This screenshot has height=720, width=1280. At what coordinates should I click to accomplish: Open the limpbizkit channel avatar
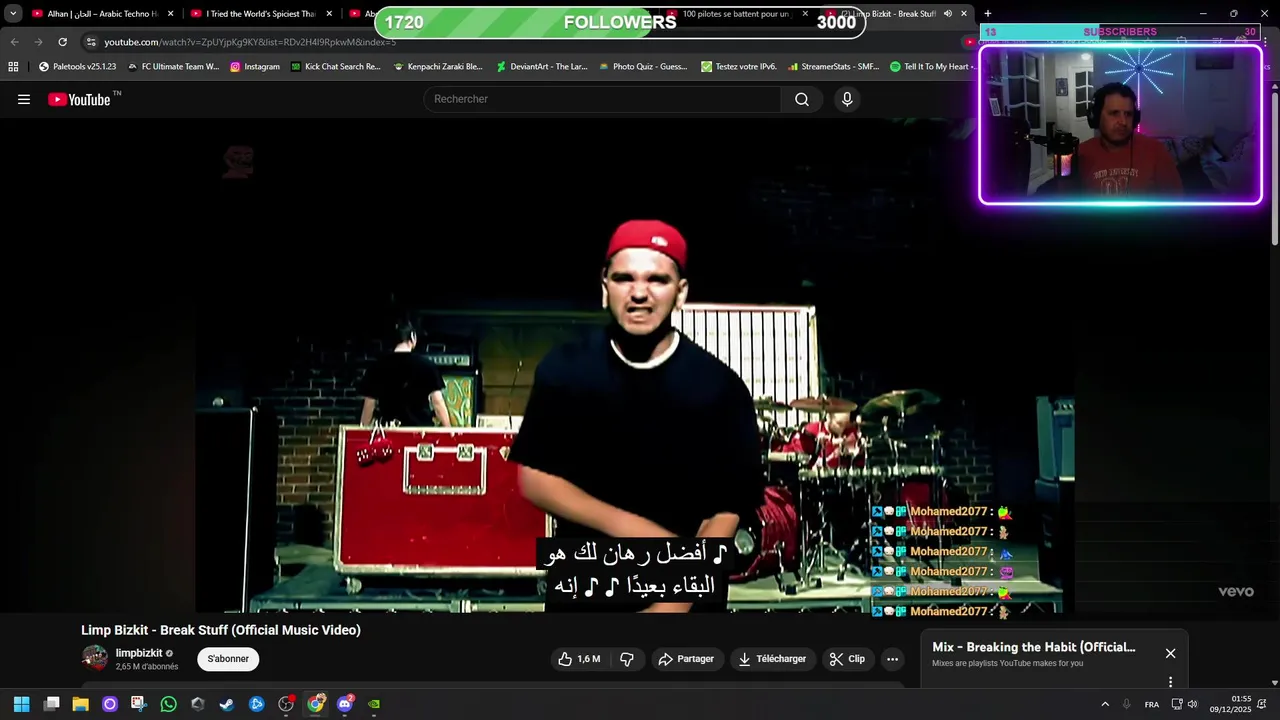click(x=95, y=658)
